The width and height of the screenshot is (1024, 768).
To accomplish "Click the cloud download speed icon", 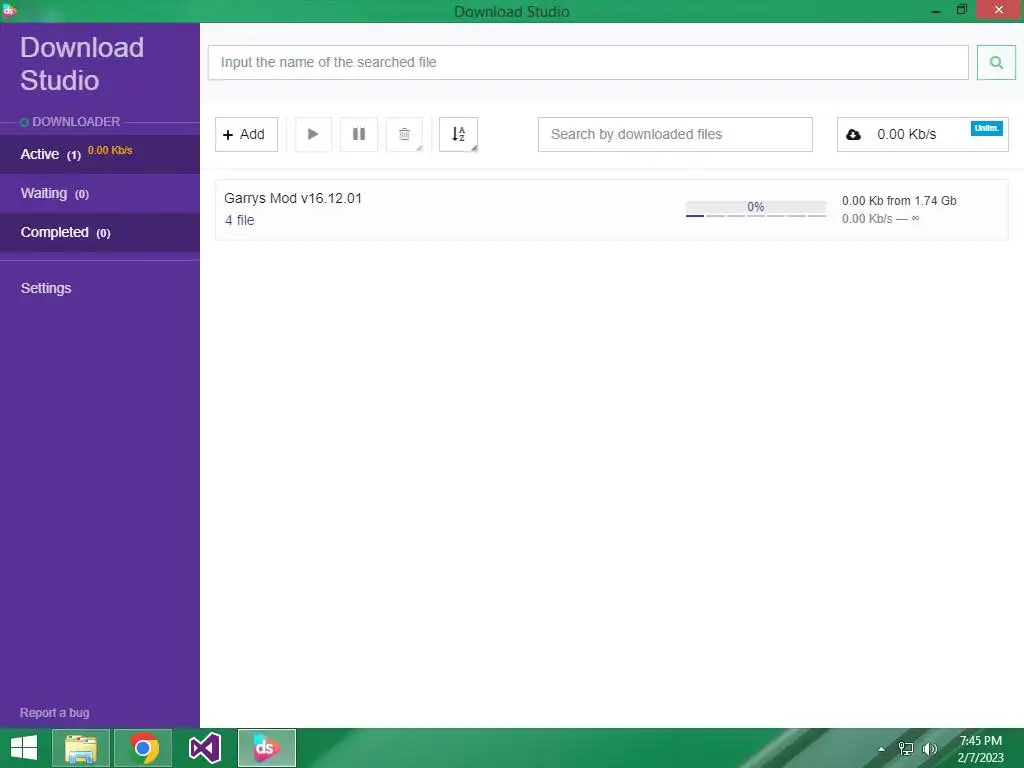I will point(853,135).
